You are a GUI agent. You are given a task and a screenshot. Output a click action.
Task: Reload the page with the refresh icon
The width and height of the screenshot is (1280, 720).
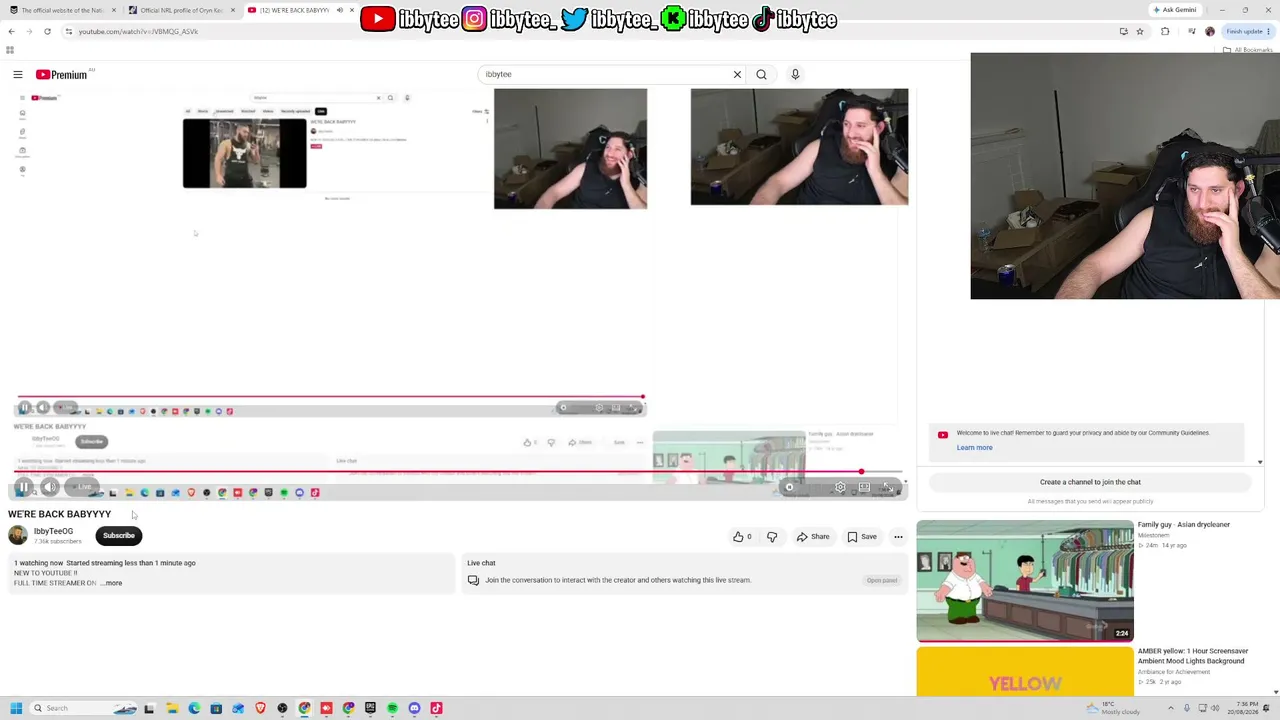[47, 31]
